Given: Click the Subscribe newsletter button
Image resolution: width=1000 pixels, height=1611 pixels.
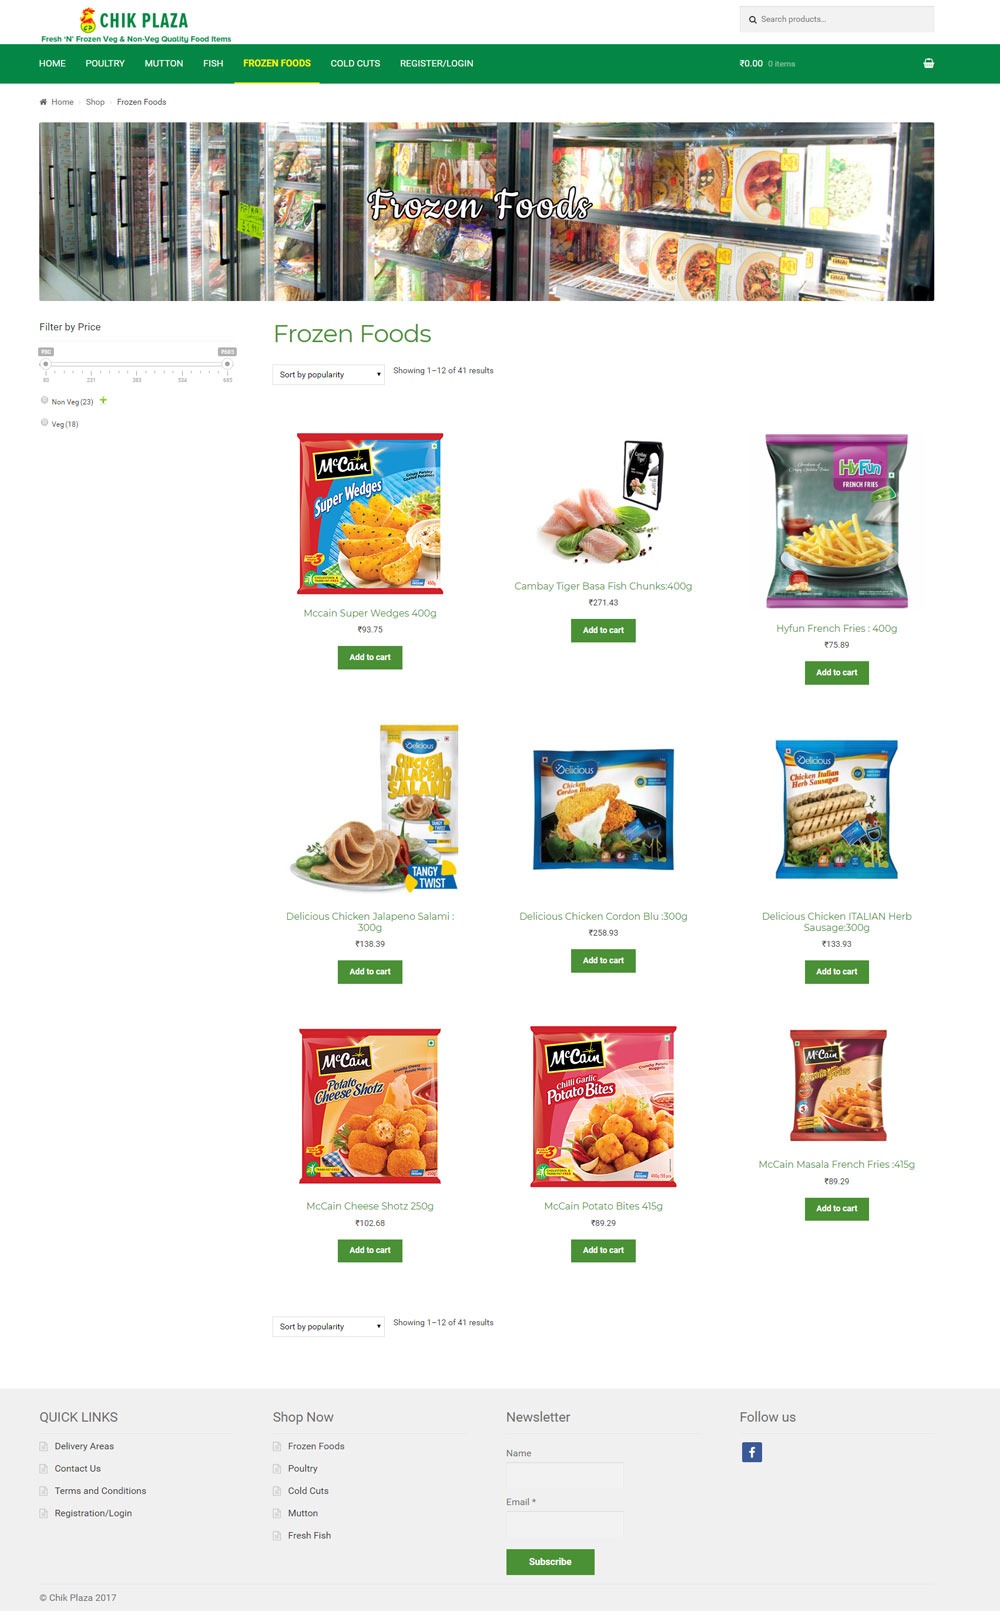Looking at the screenshot, I should 550,1561.
